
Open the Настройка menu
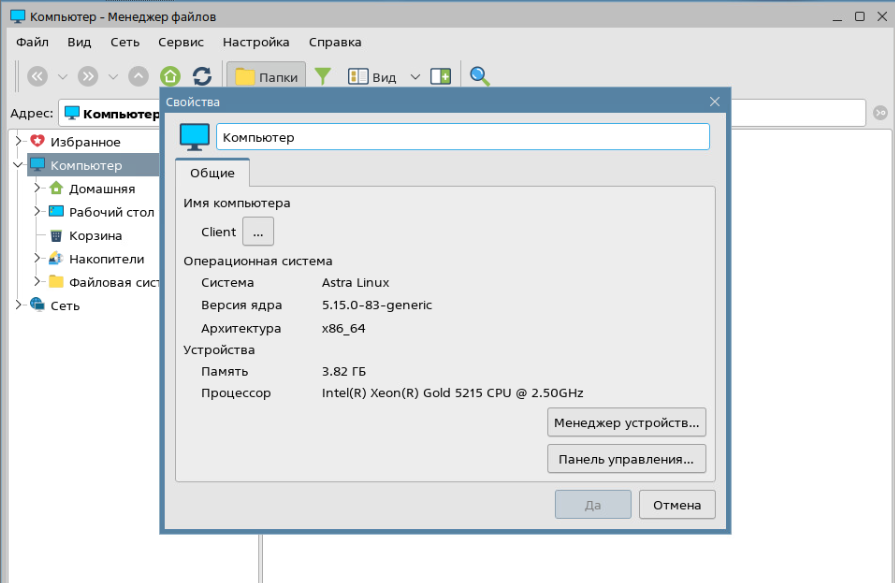coord(256,42)
